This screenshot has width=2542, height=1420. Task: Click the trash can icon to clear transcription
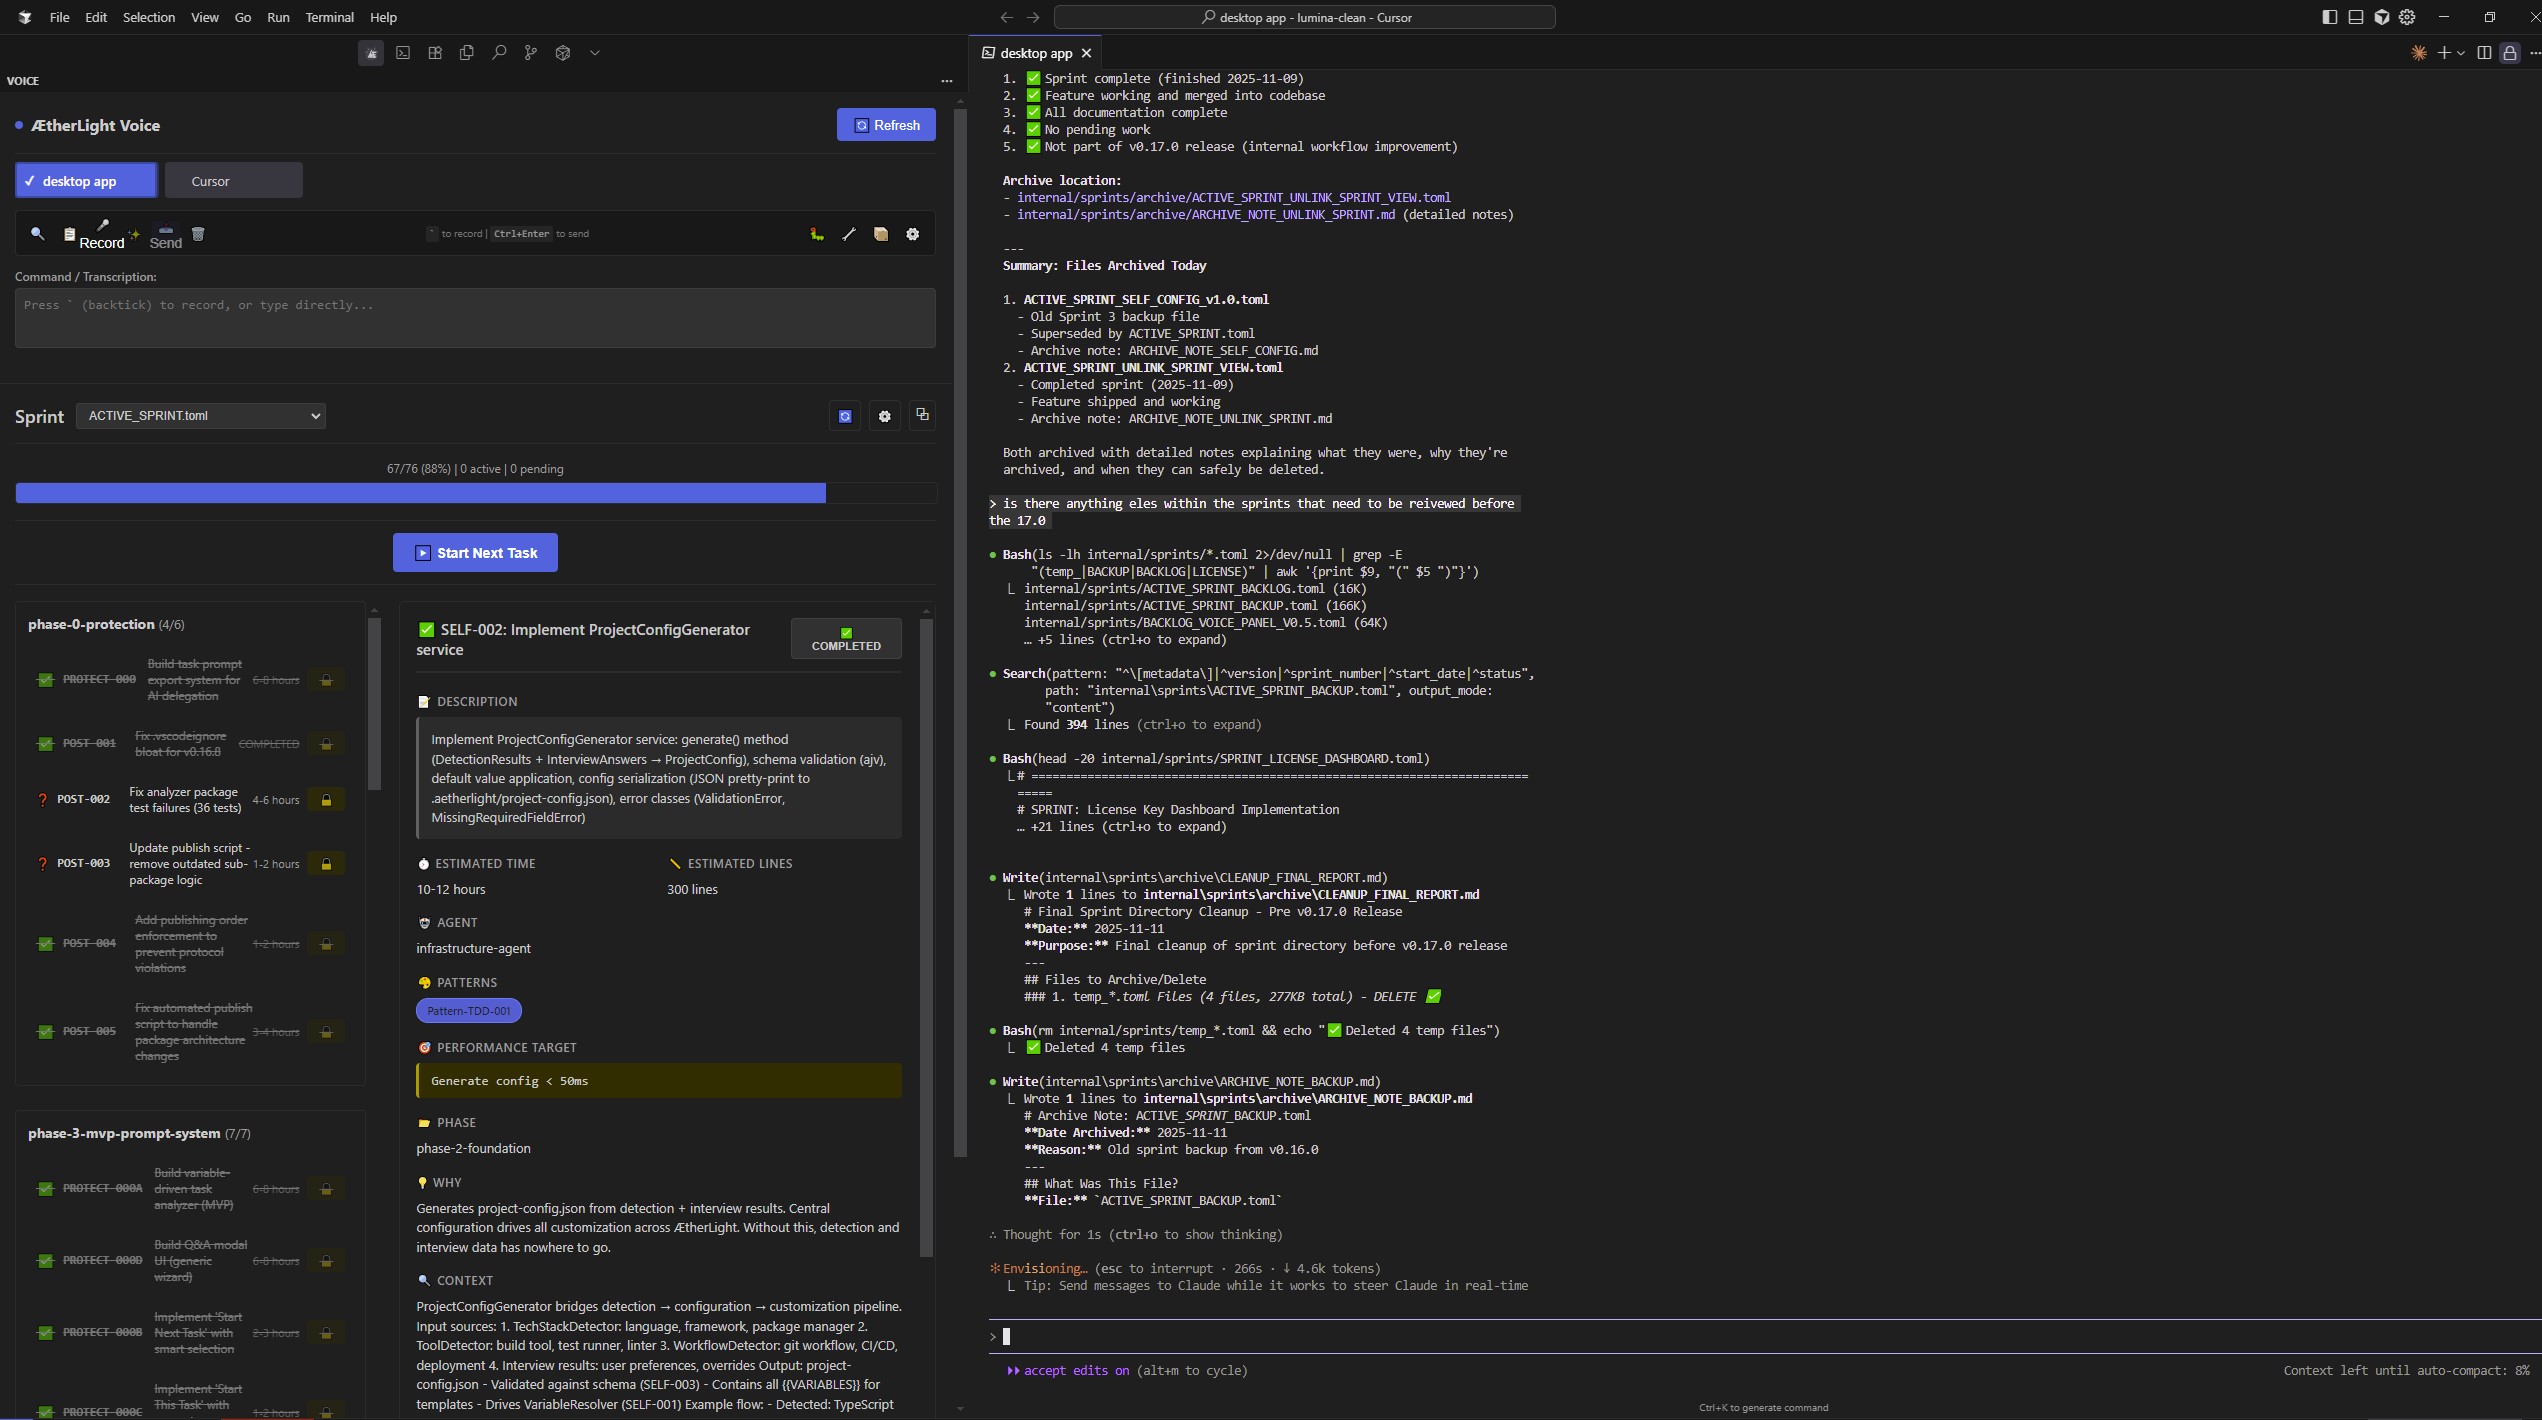point(198,234)
